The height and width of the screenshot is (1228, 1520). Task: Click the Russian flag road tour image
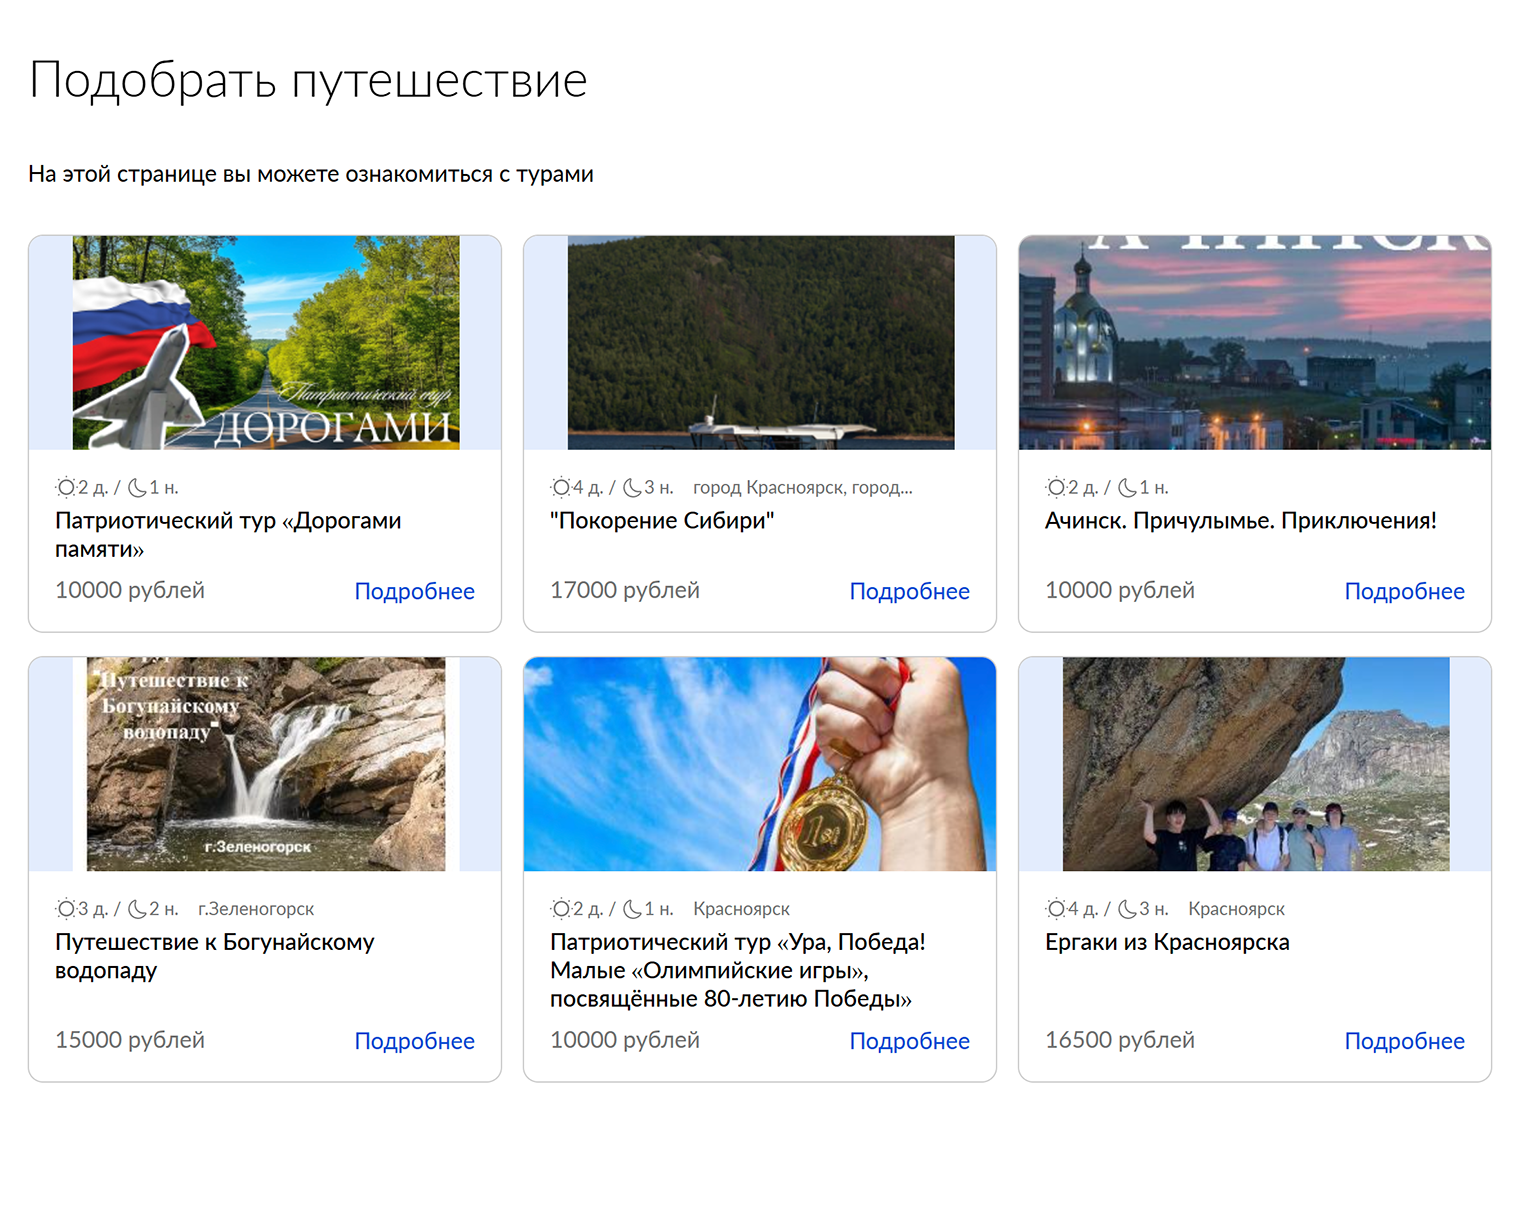(x=266, y=343)
